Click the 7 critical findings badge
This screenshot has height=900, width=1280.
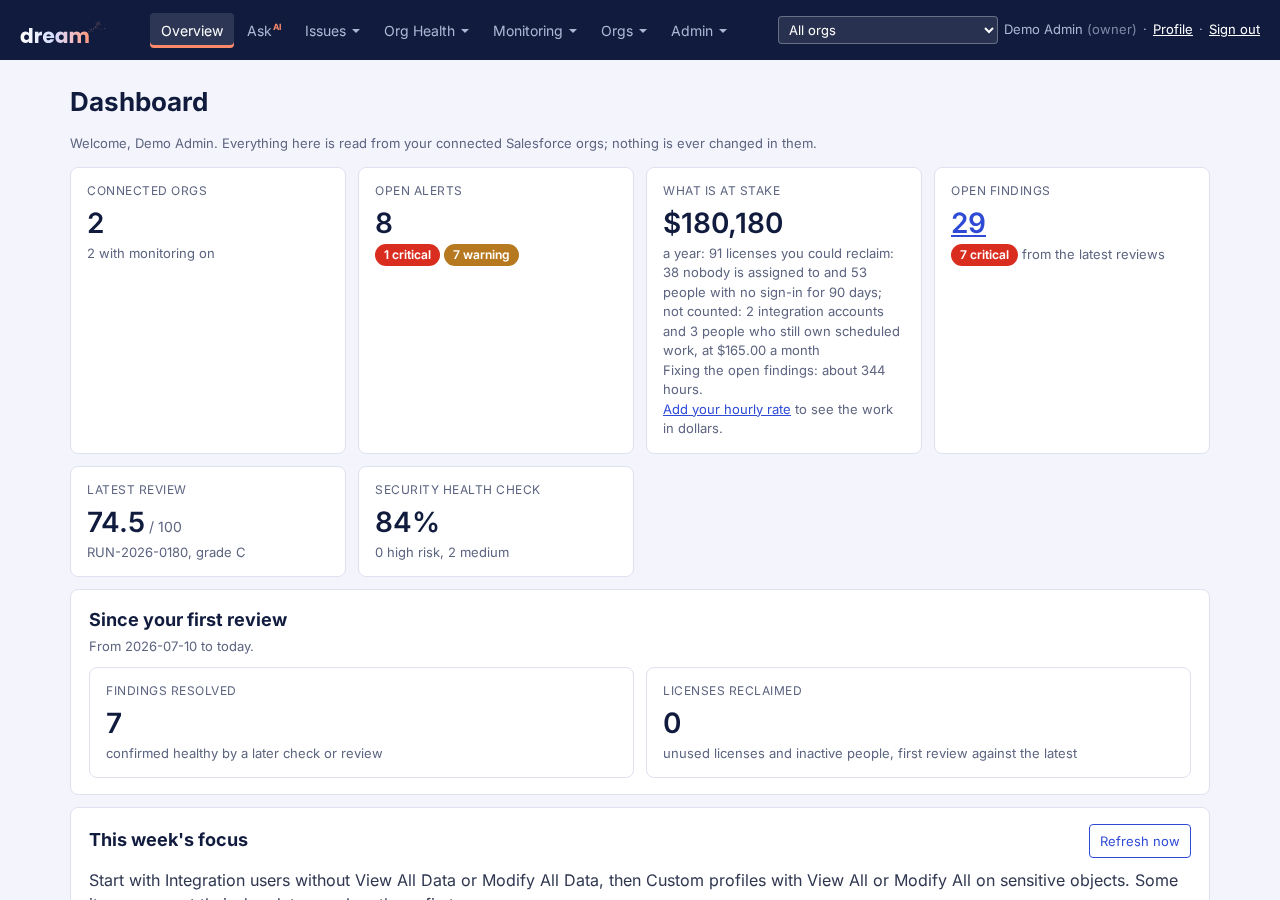tap(984, 255)
